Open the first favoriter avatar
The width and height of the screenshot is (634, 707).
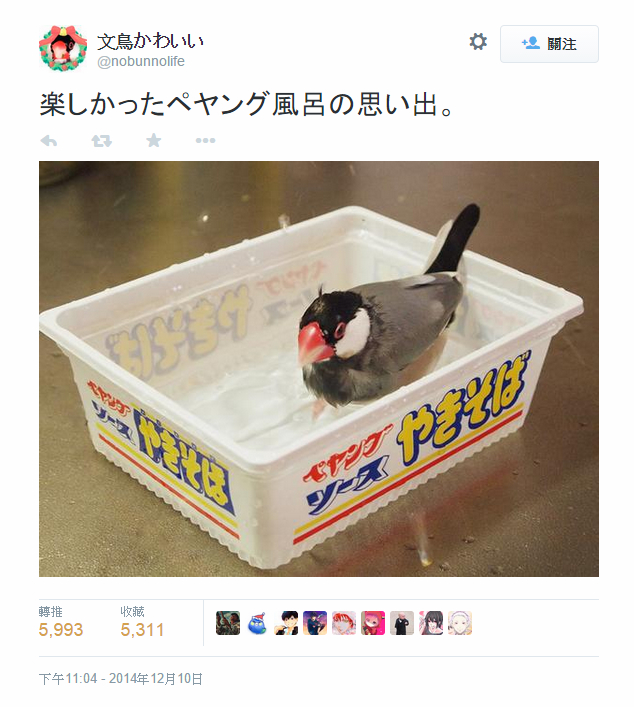coord(228,623)
